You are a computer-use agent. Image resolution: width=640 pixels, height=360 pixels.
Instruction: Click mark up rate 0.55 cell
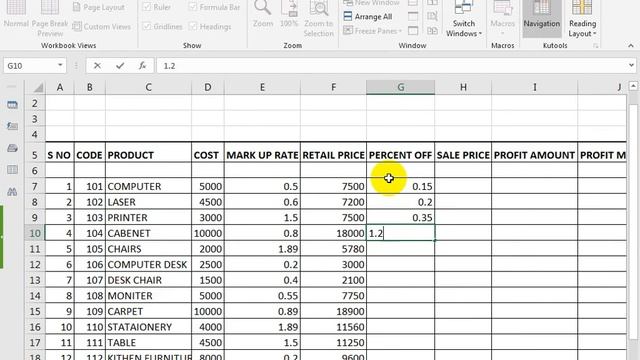(x=262, y=296)
